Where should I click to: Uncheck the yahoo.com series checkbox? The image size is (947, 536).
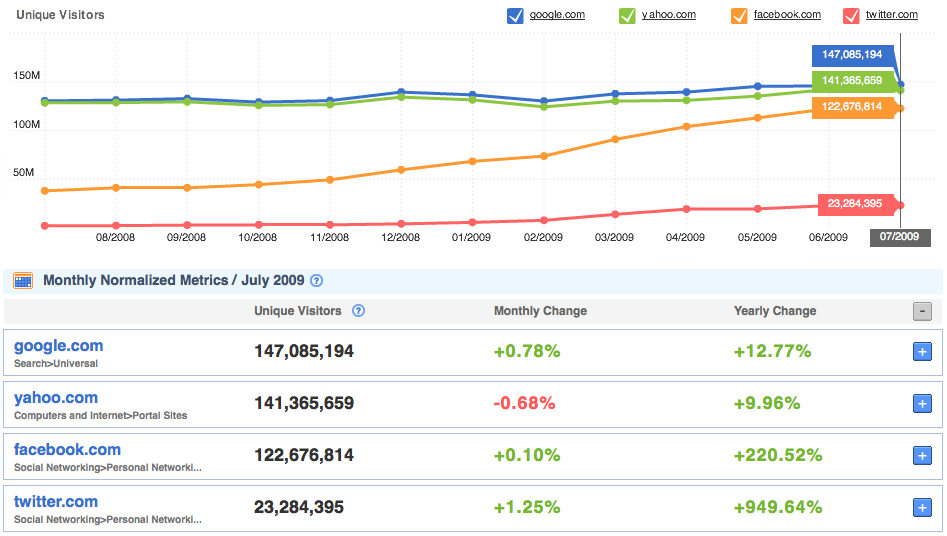click(627, 16)
